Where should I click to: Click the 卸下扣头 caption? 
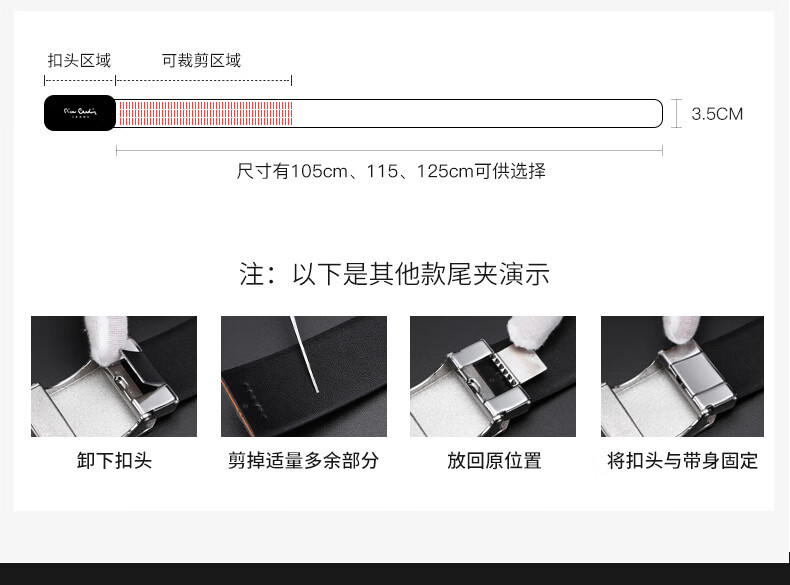click(114, 461)
